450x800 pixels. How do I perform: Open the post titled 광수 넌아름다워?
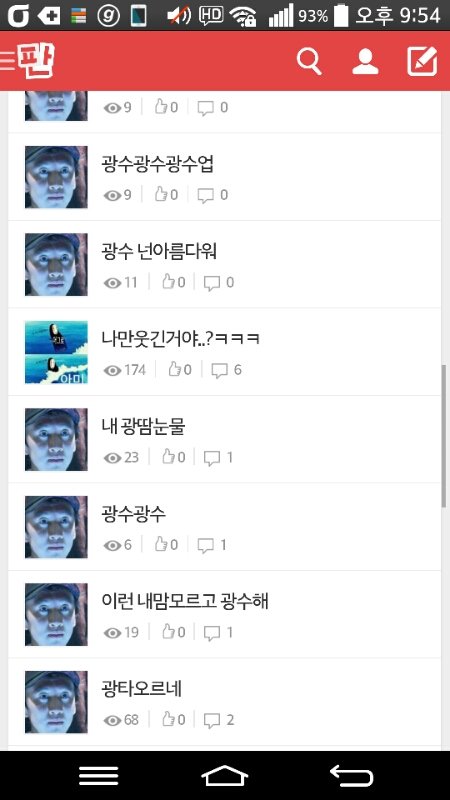159,252
